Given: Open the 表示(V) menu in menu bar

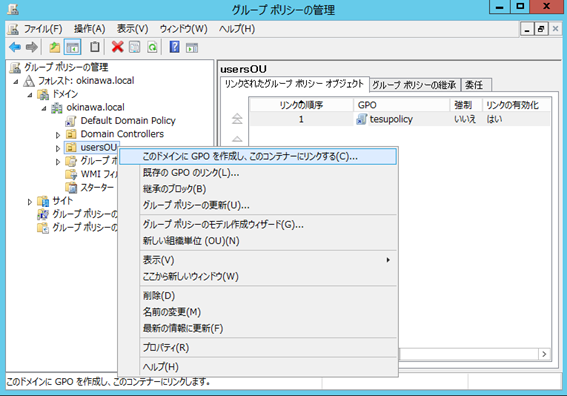Looking at the screenshot, I should 132,29.
